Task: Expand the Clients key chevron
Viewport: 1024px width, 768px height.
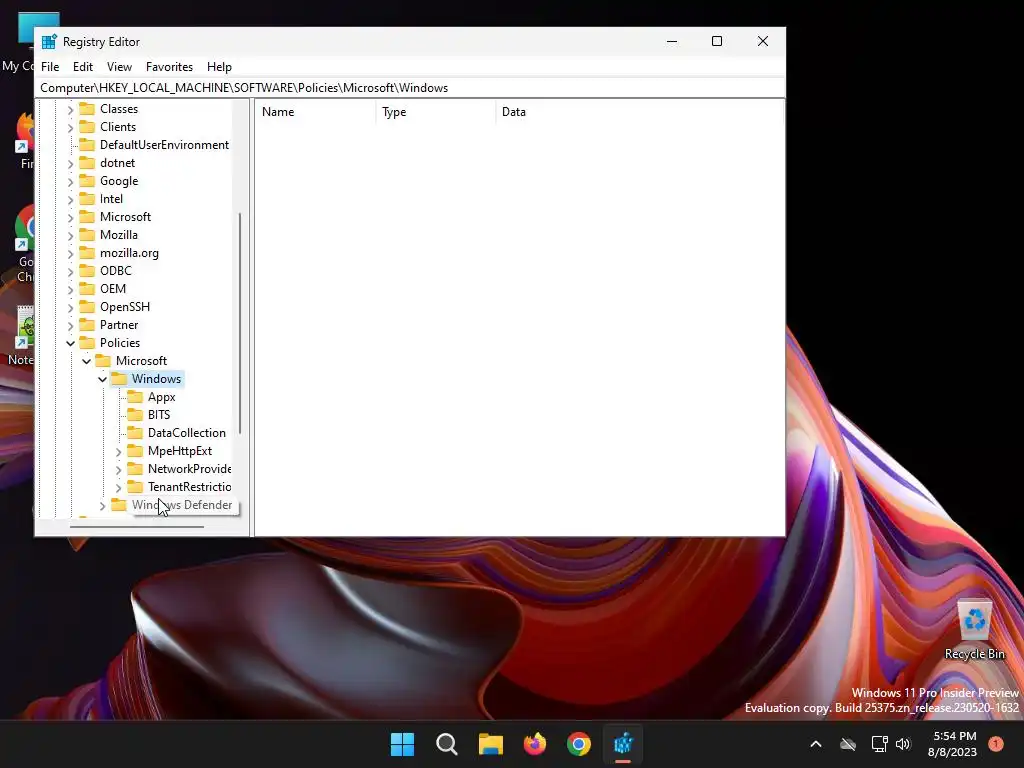Action: point(71,127)
